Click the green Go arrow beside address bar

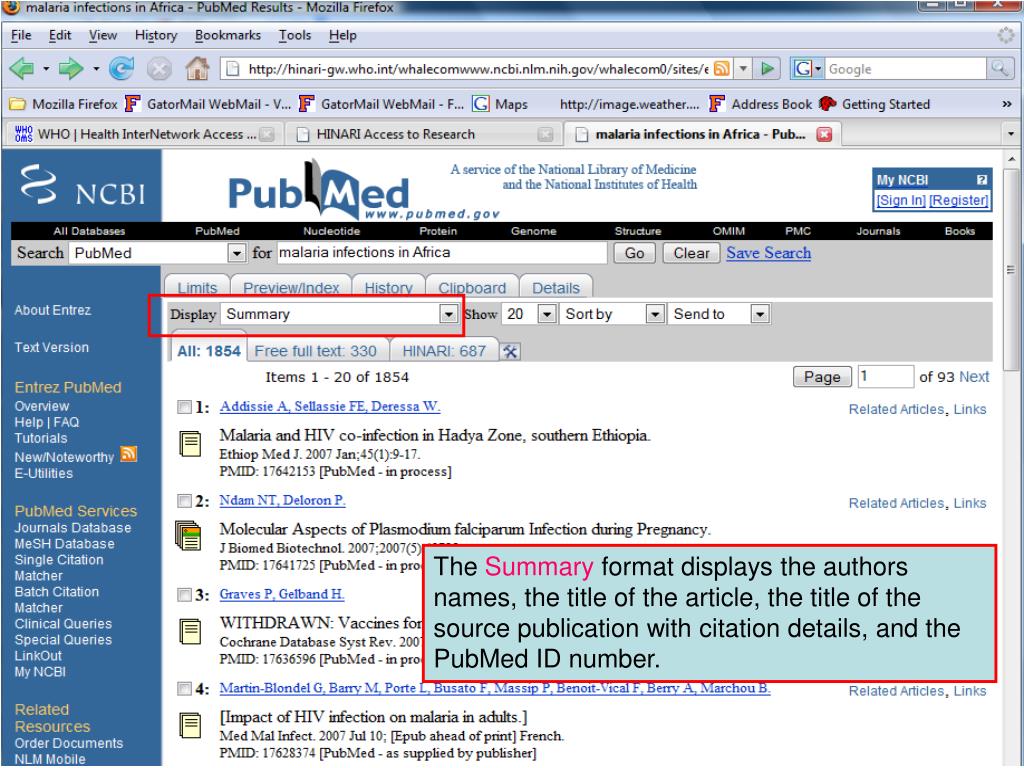[x=768, y=69]
